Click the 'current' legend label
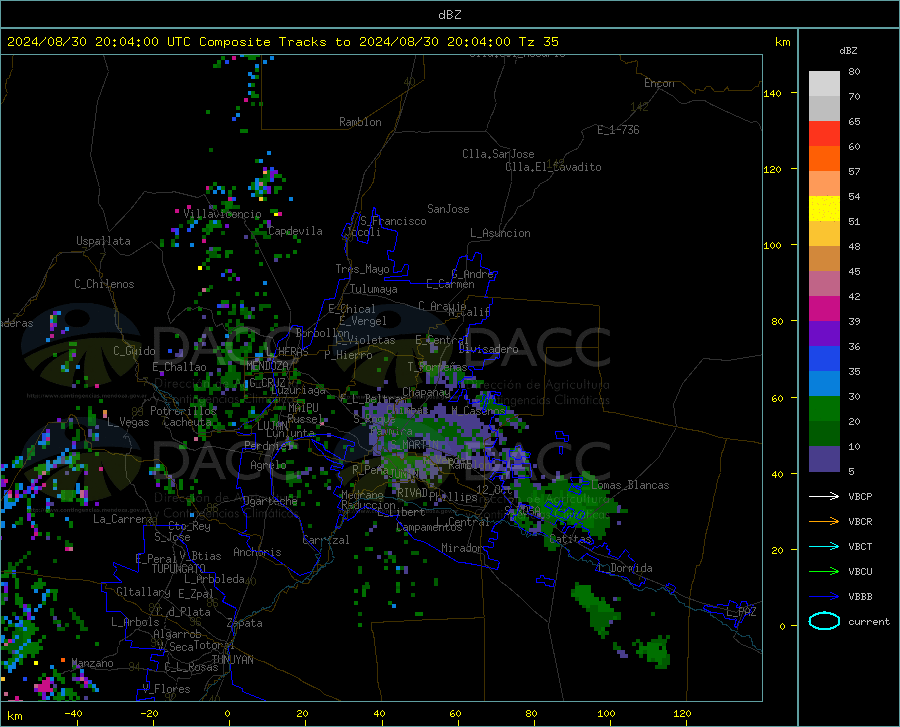Image resolution: width=900 pixels, height=727 pixels. 869,621
